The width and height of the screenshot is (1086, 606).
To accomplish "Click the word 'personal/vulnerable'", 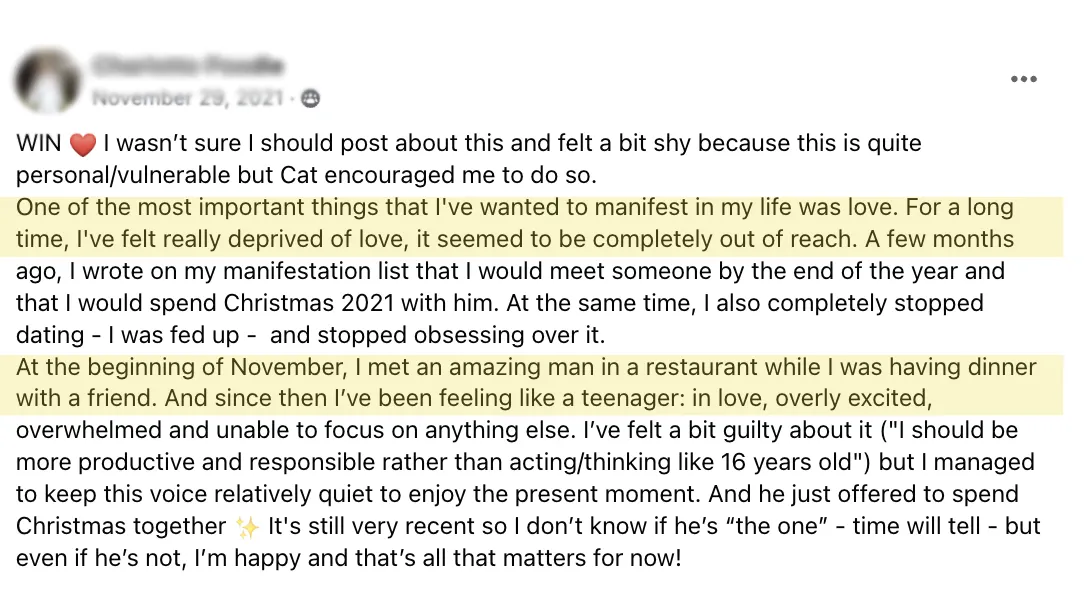I will point(123,175).
